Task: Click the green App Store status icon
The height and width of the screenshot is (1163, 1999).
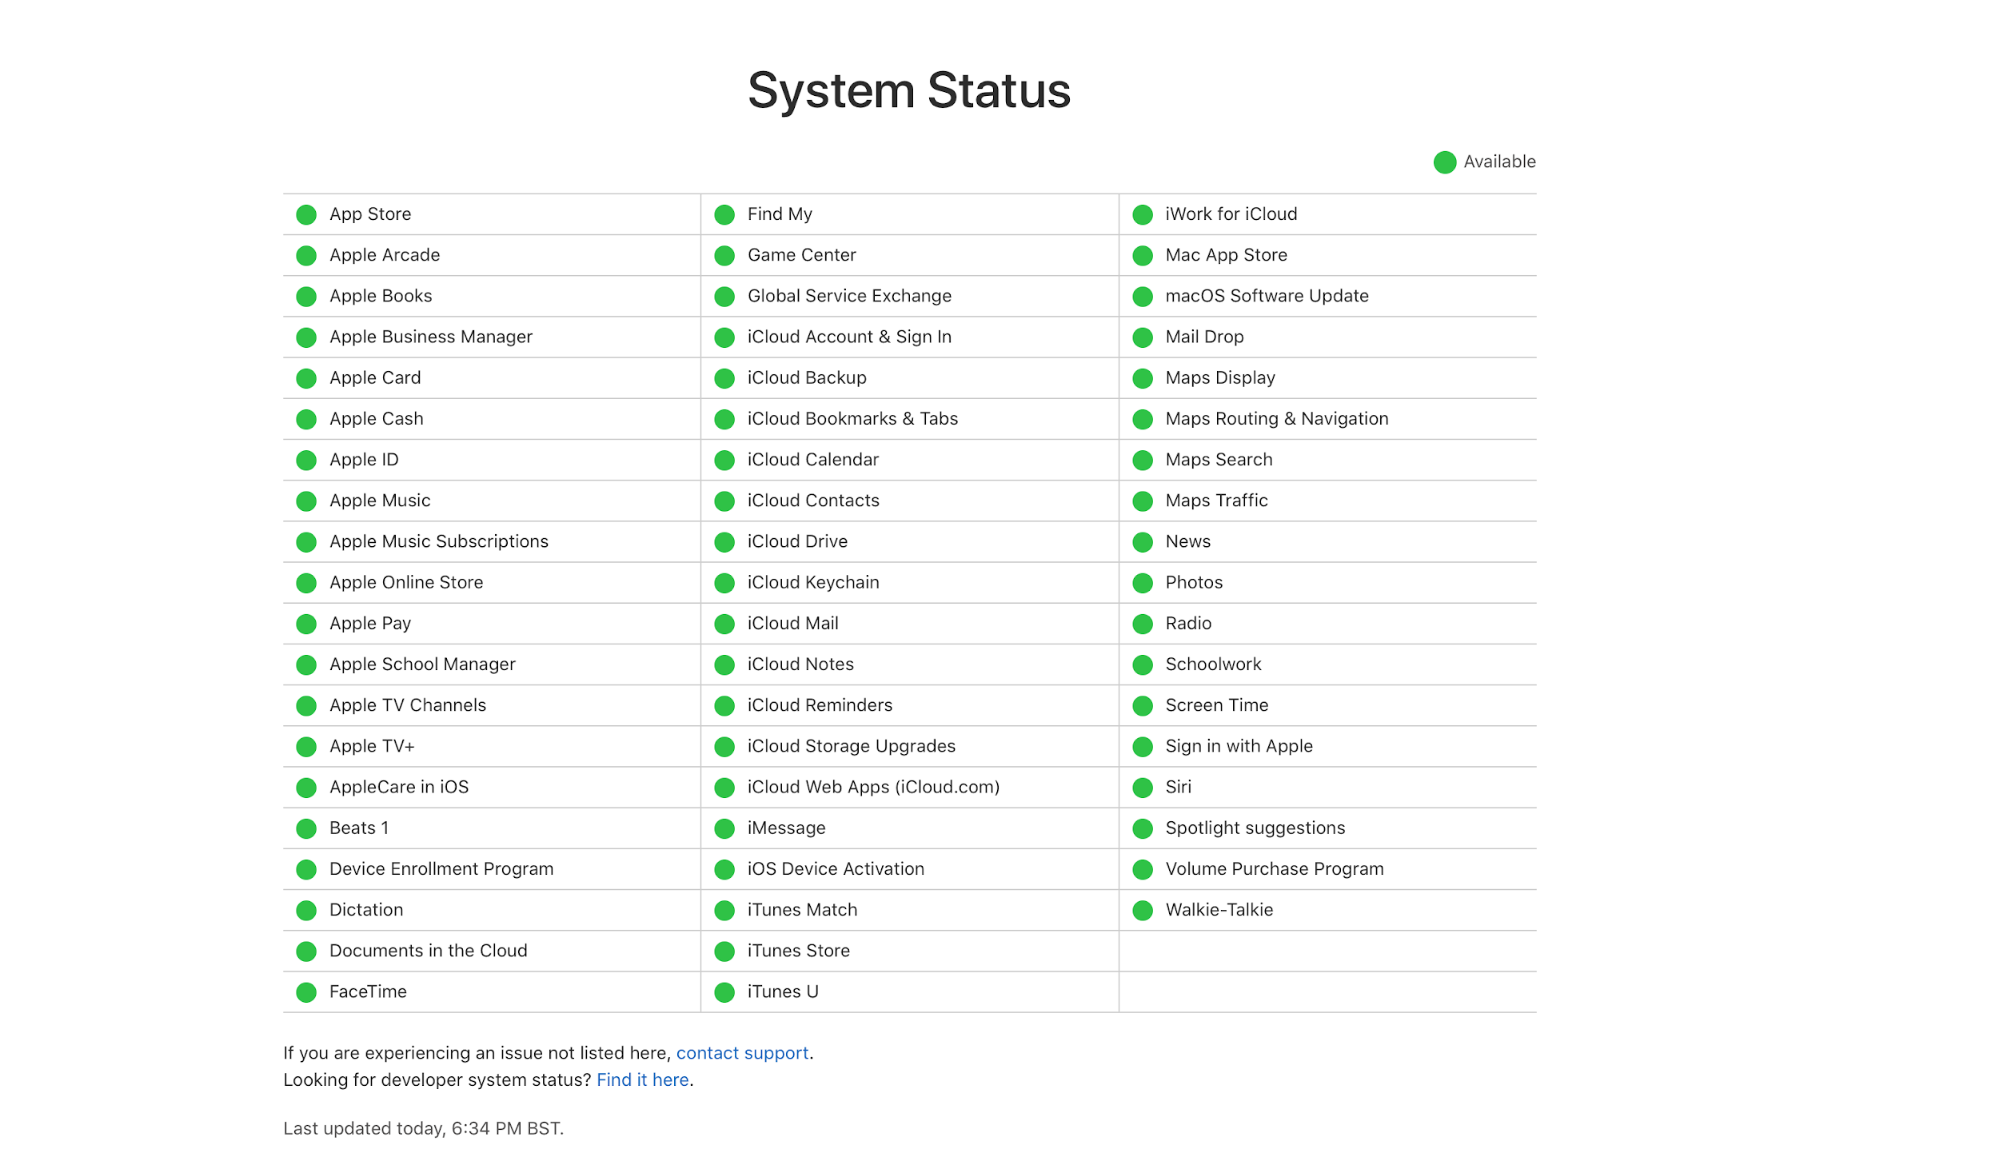Action: 306,213
